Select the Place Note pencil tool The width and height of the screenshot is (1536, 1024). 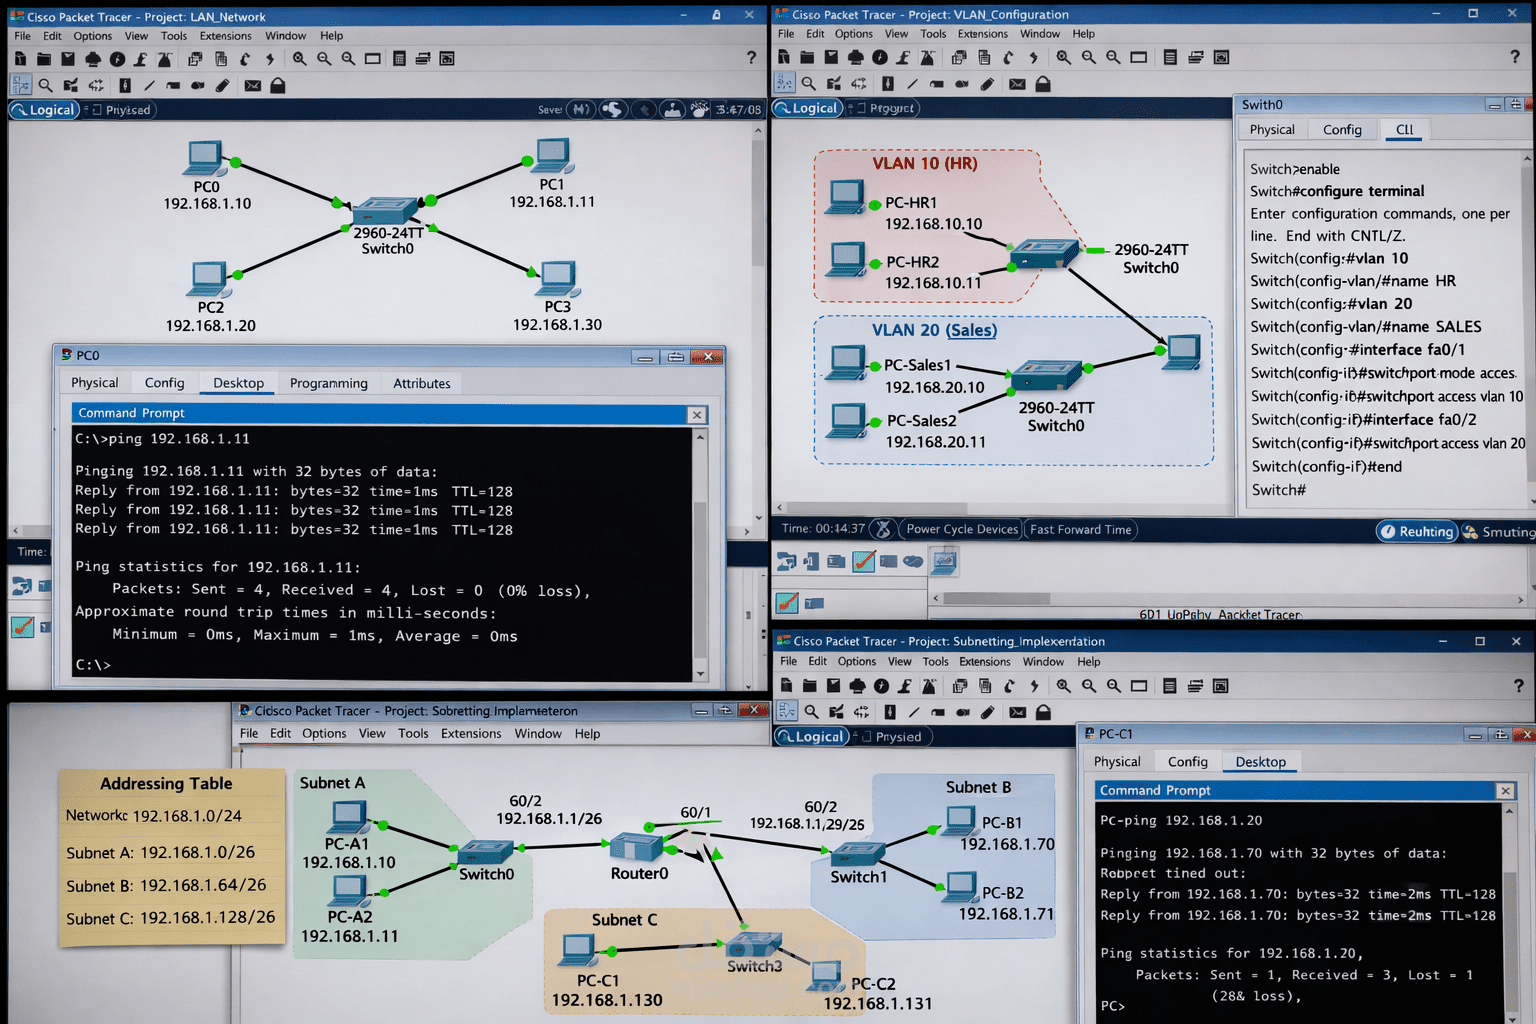222,85
